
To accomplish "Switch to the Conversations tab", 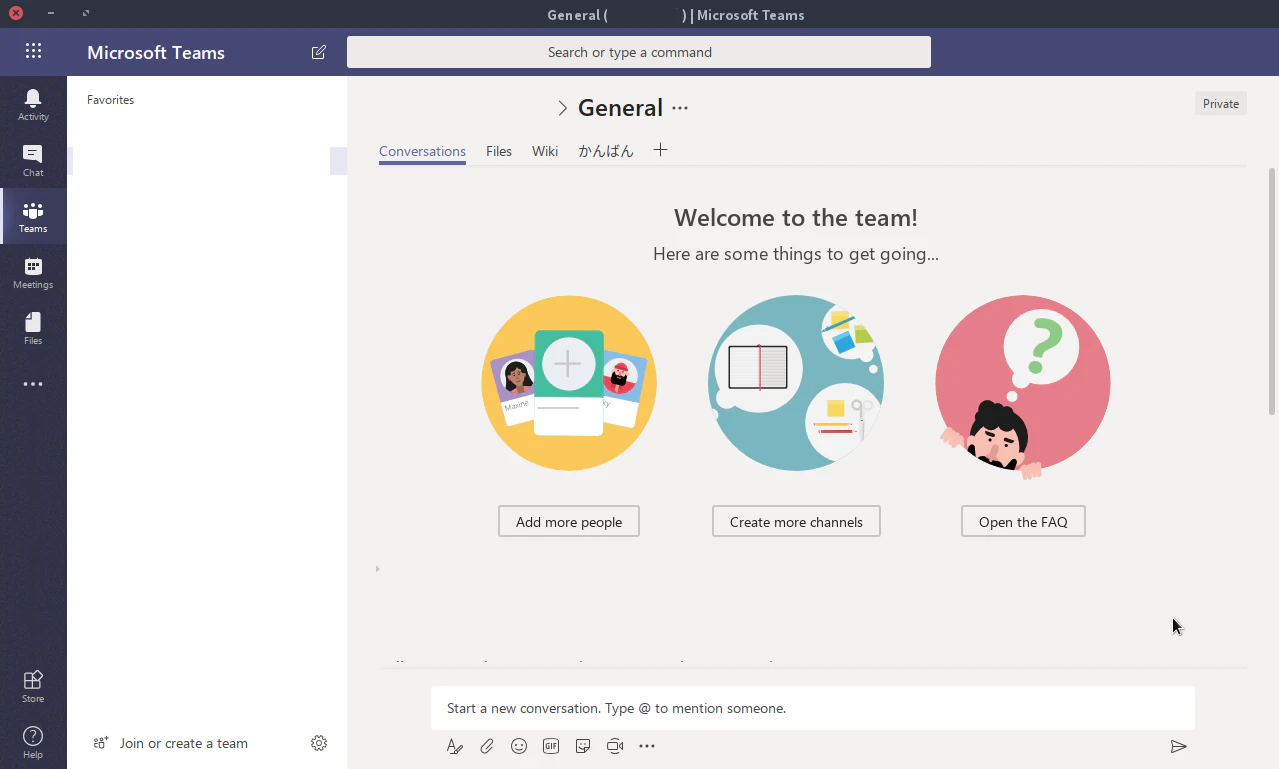I will (422, 151).
